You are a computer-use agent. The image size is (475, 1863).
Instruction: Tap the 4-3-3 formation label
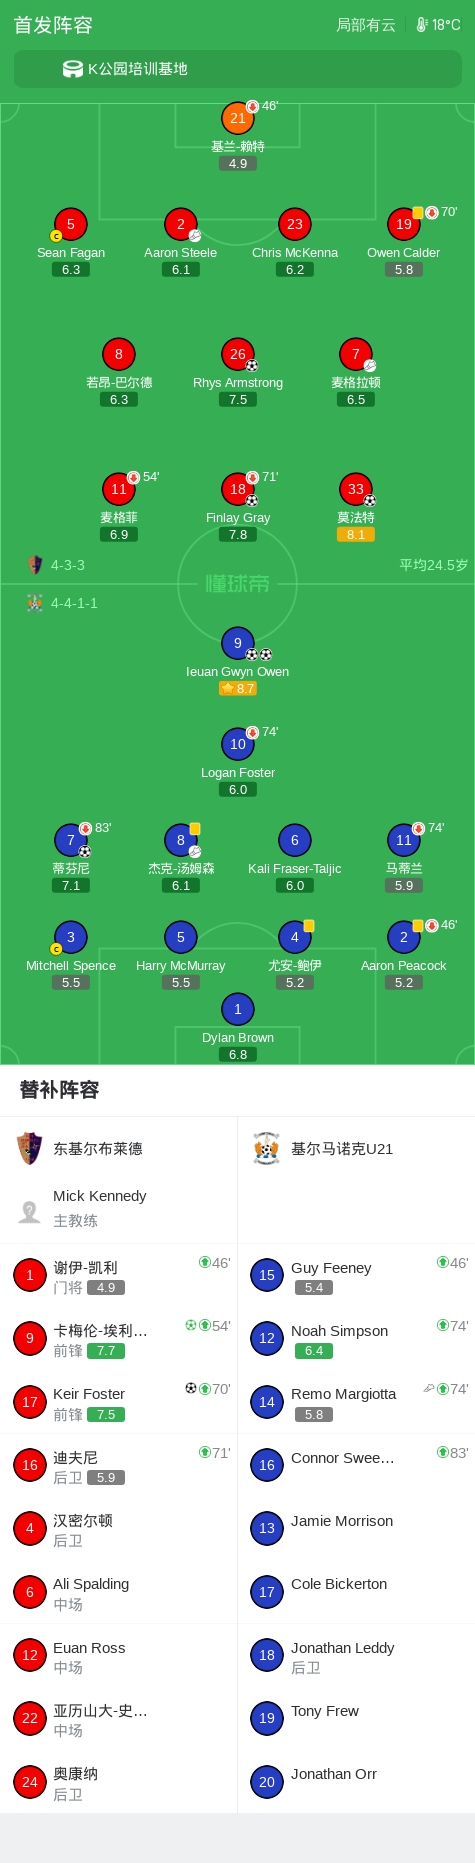click(68, 565)
